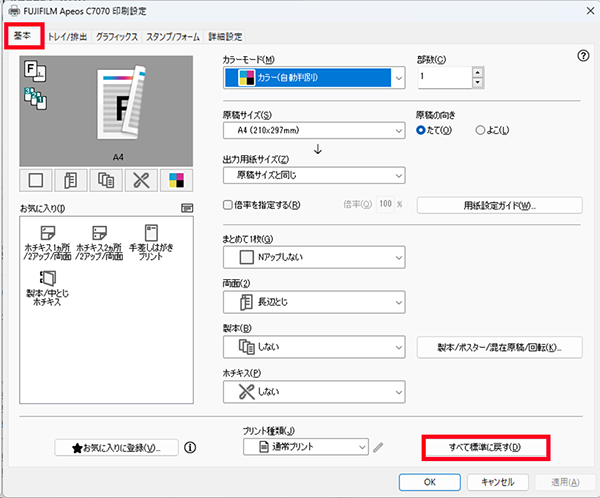Select favorite ホチキス2か所/2アップ/両面

[99, 243]
